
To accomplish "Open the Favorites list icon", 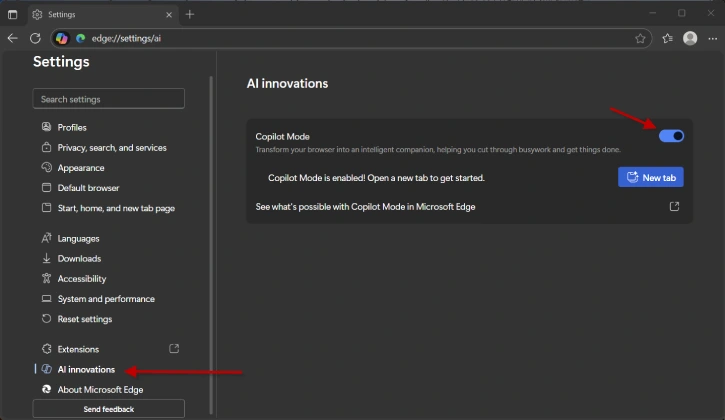I will click(x=667, y=38).
